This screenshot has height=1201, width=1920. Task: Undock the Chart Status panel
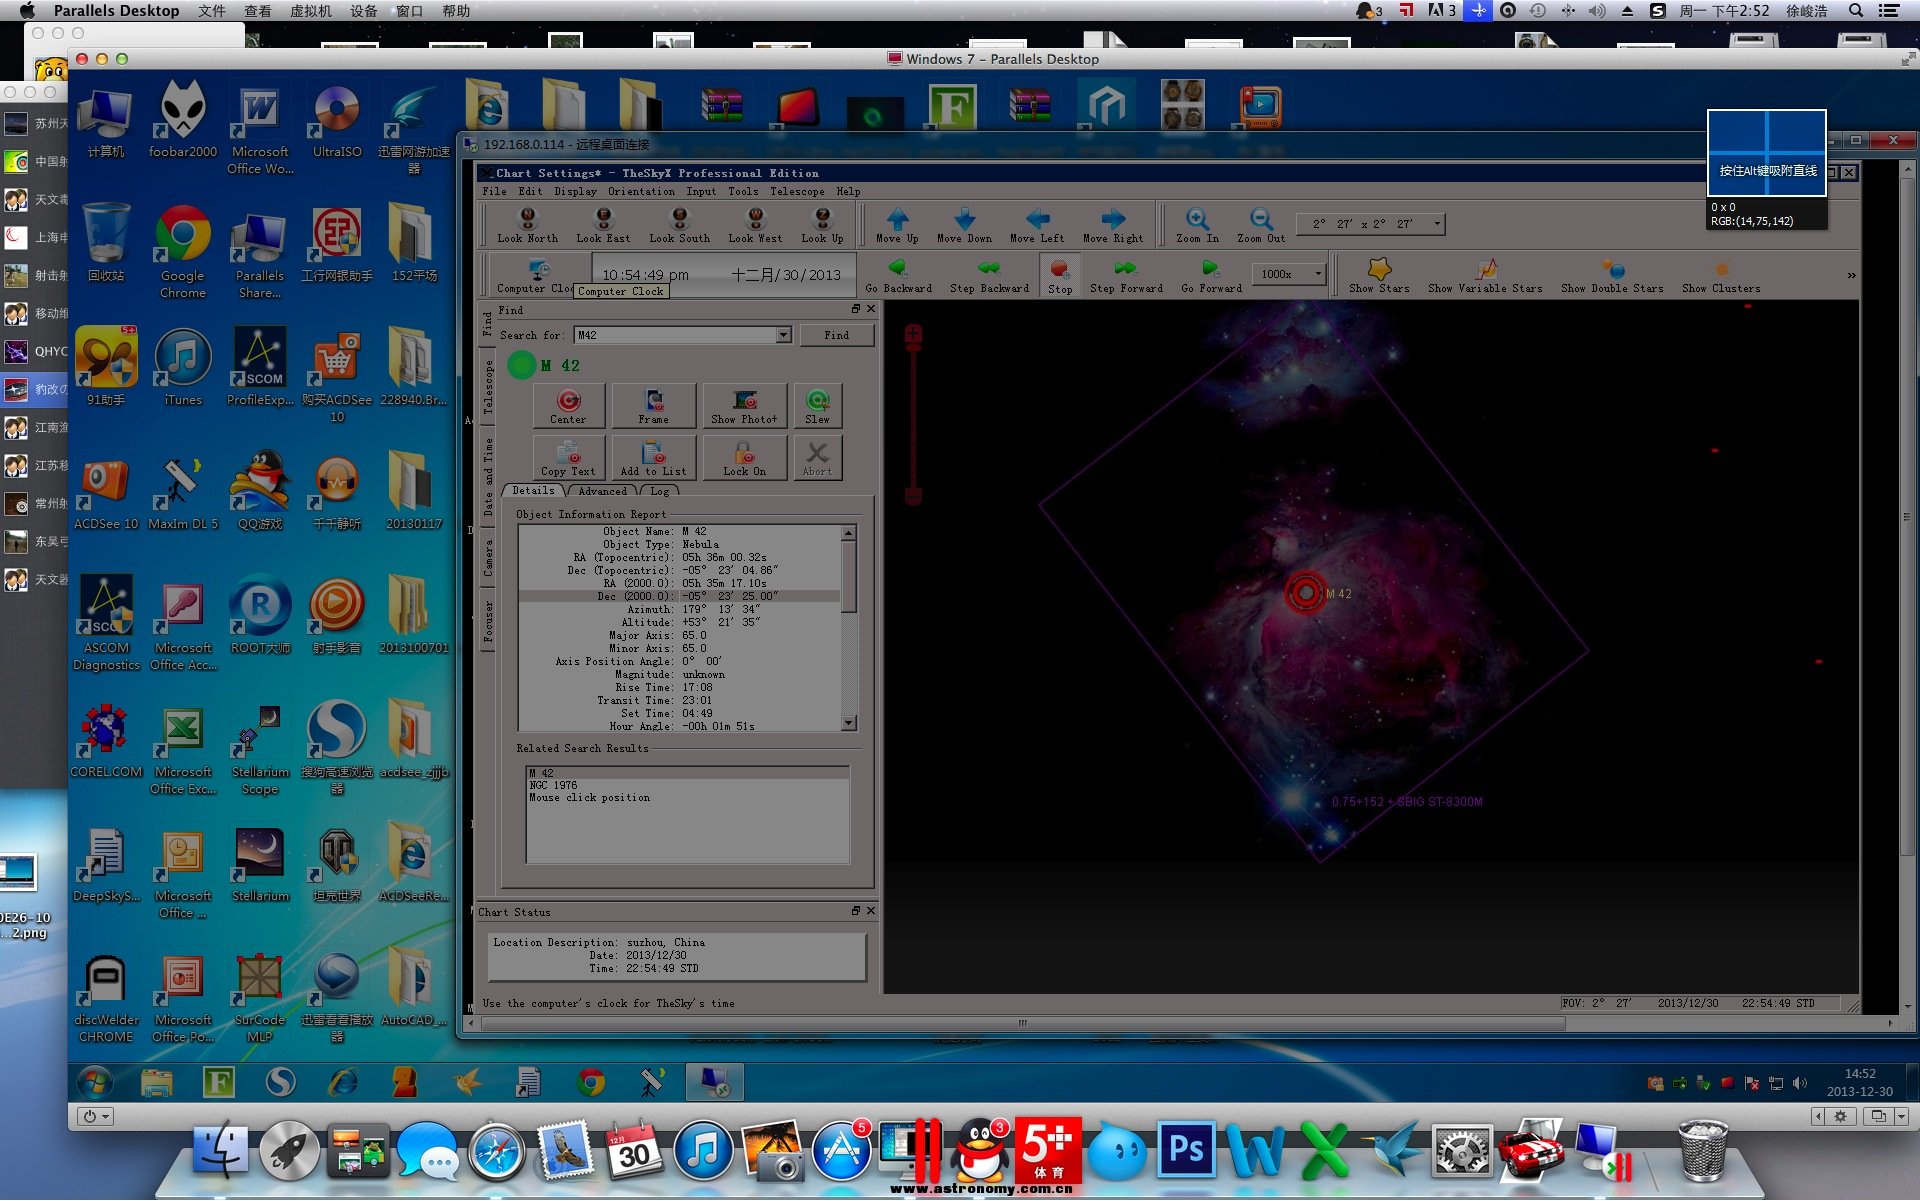click(856, 910)
